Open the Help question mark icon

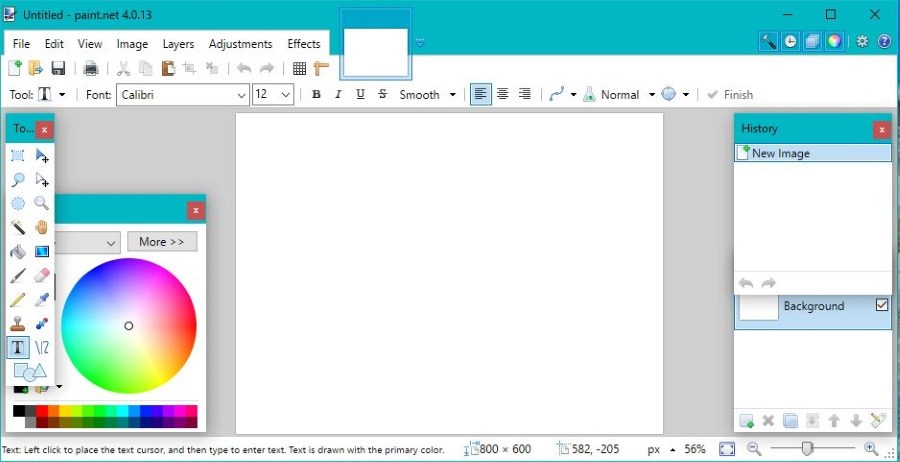pos(885,41)
